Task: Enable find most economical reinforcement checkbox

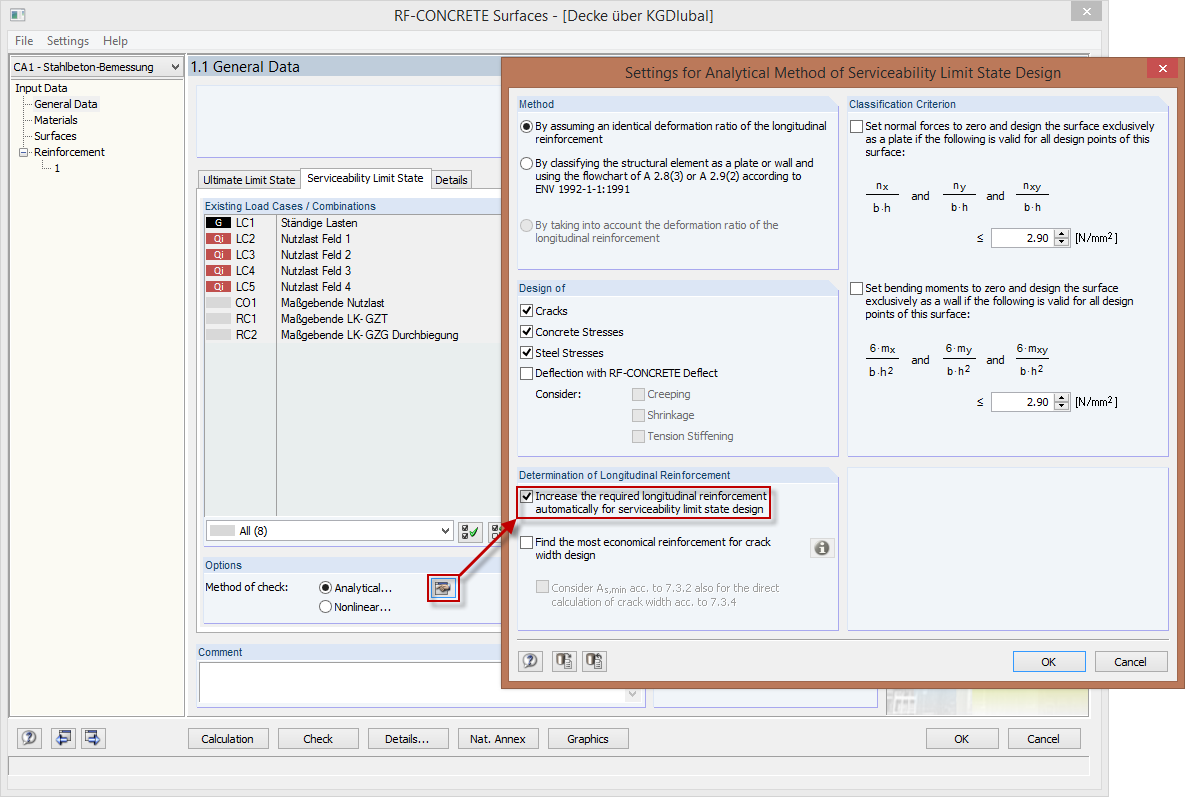Action: tap(527, 542)
